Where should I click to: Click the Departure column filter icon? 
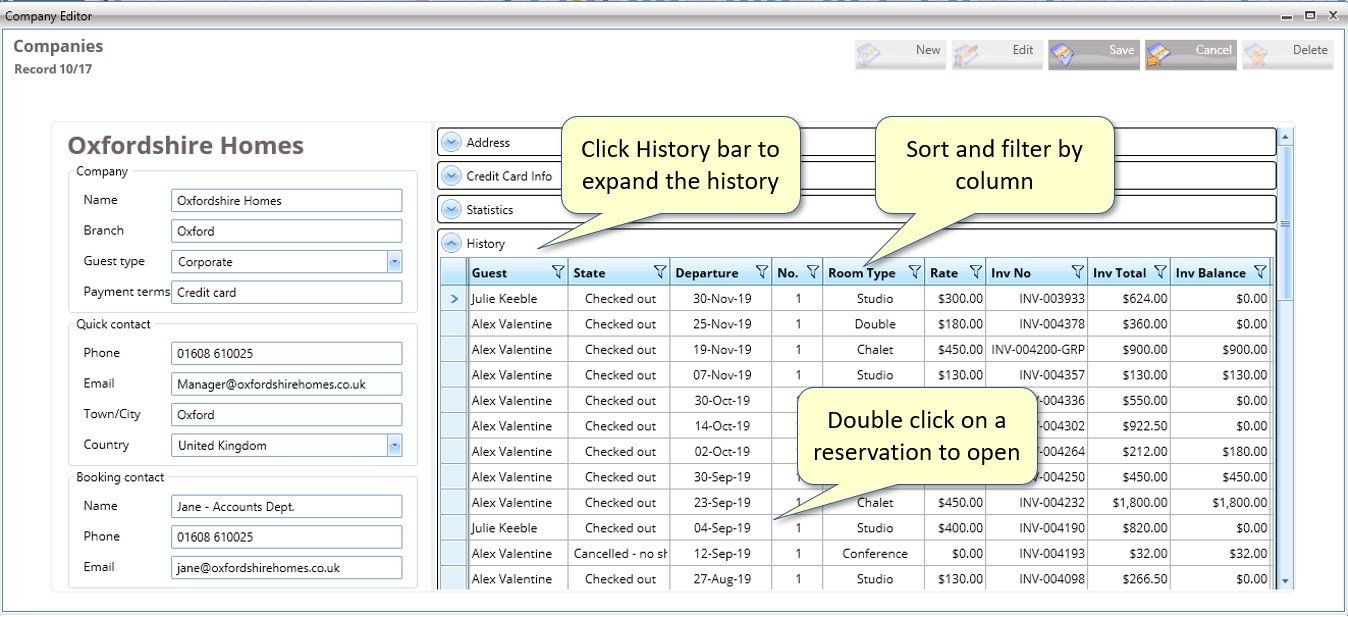762,272
